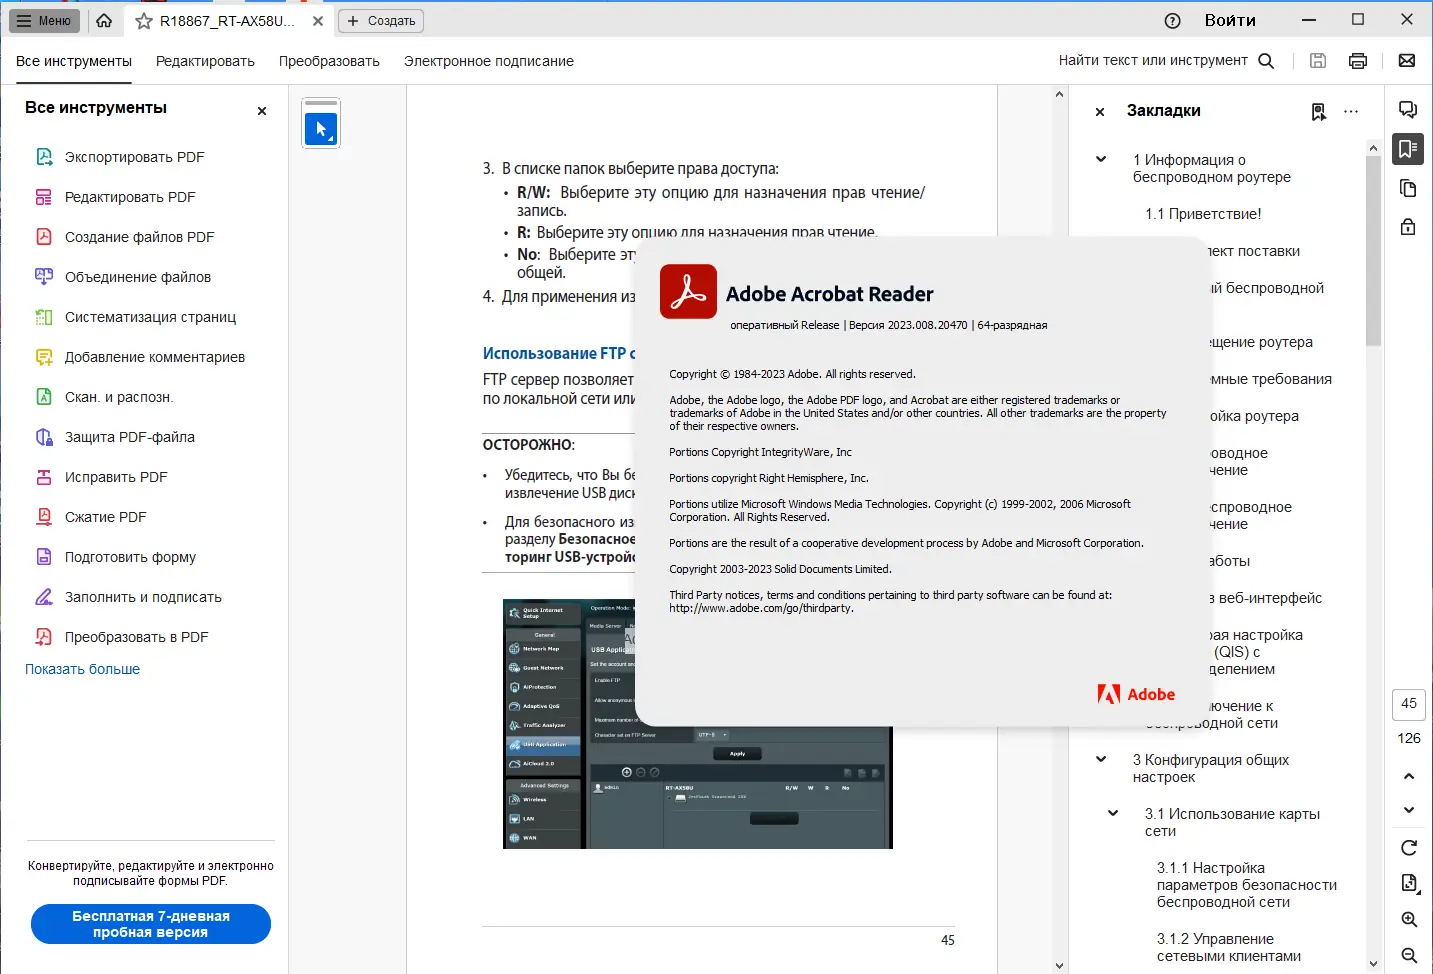Select the R18867_RT-AX58U document tab
This screenshot has width=1433, height=974.
click(x=228, y=21)
